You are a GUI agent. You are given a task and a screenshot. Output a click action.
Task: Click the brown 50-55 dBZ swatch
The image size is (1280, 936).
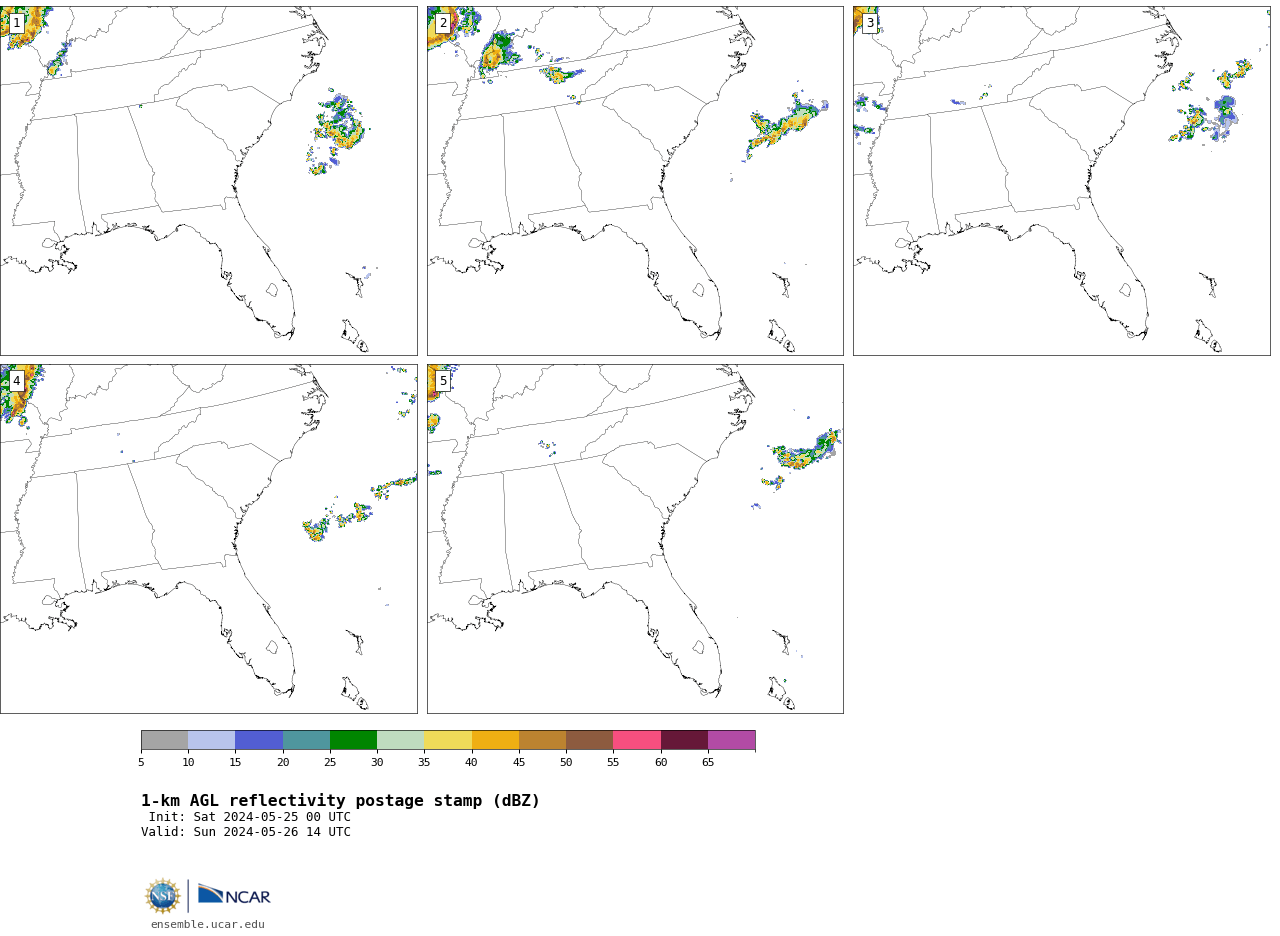pyautogui.click(x=589, y=740)
